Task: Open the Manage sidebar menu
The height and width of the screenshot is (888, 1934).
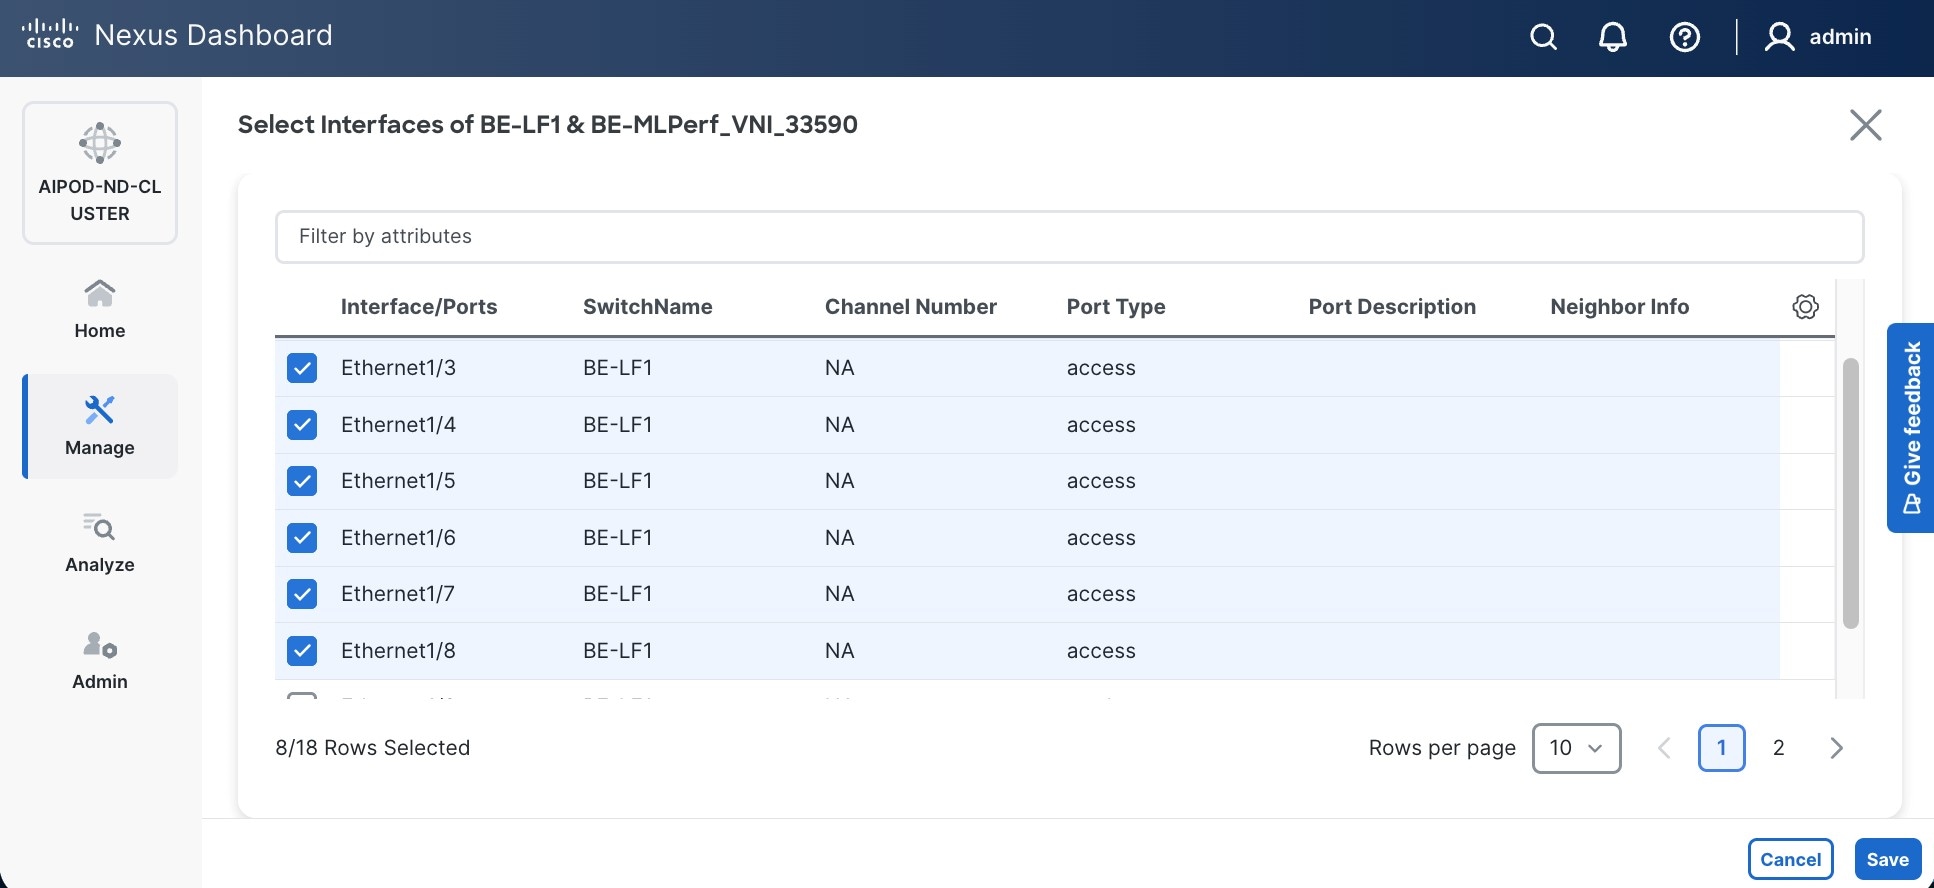Action: pos(100,426)
